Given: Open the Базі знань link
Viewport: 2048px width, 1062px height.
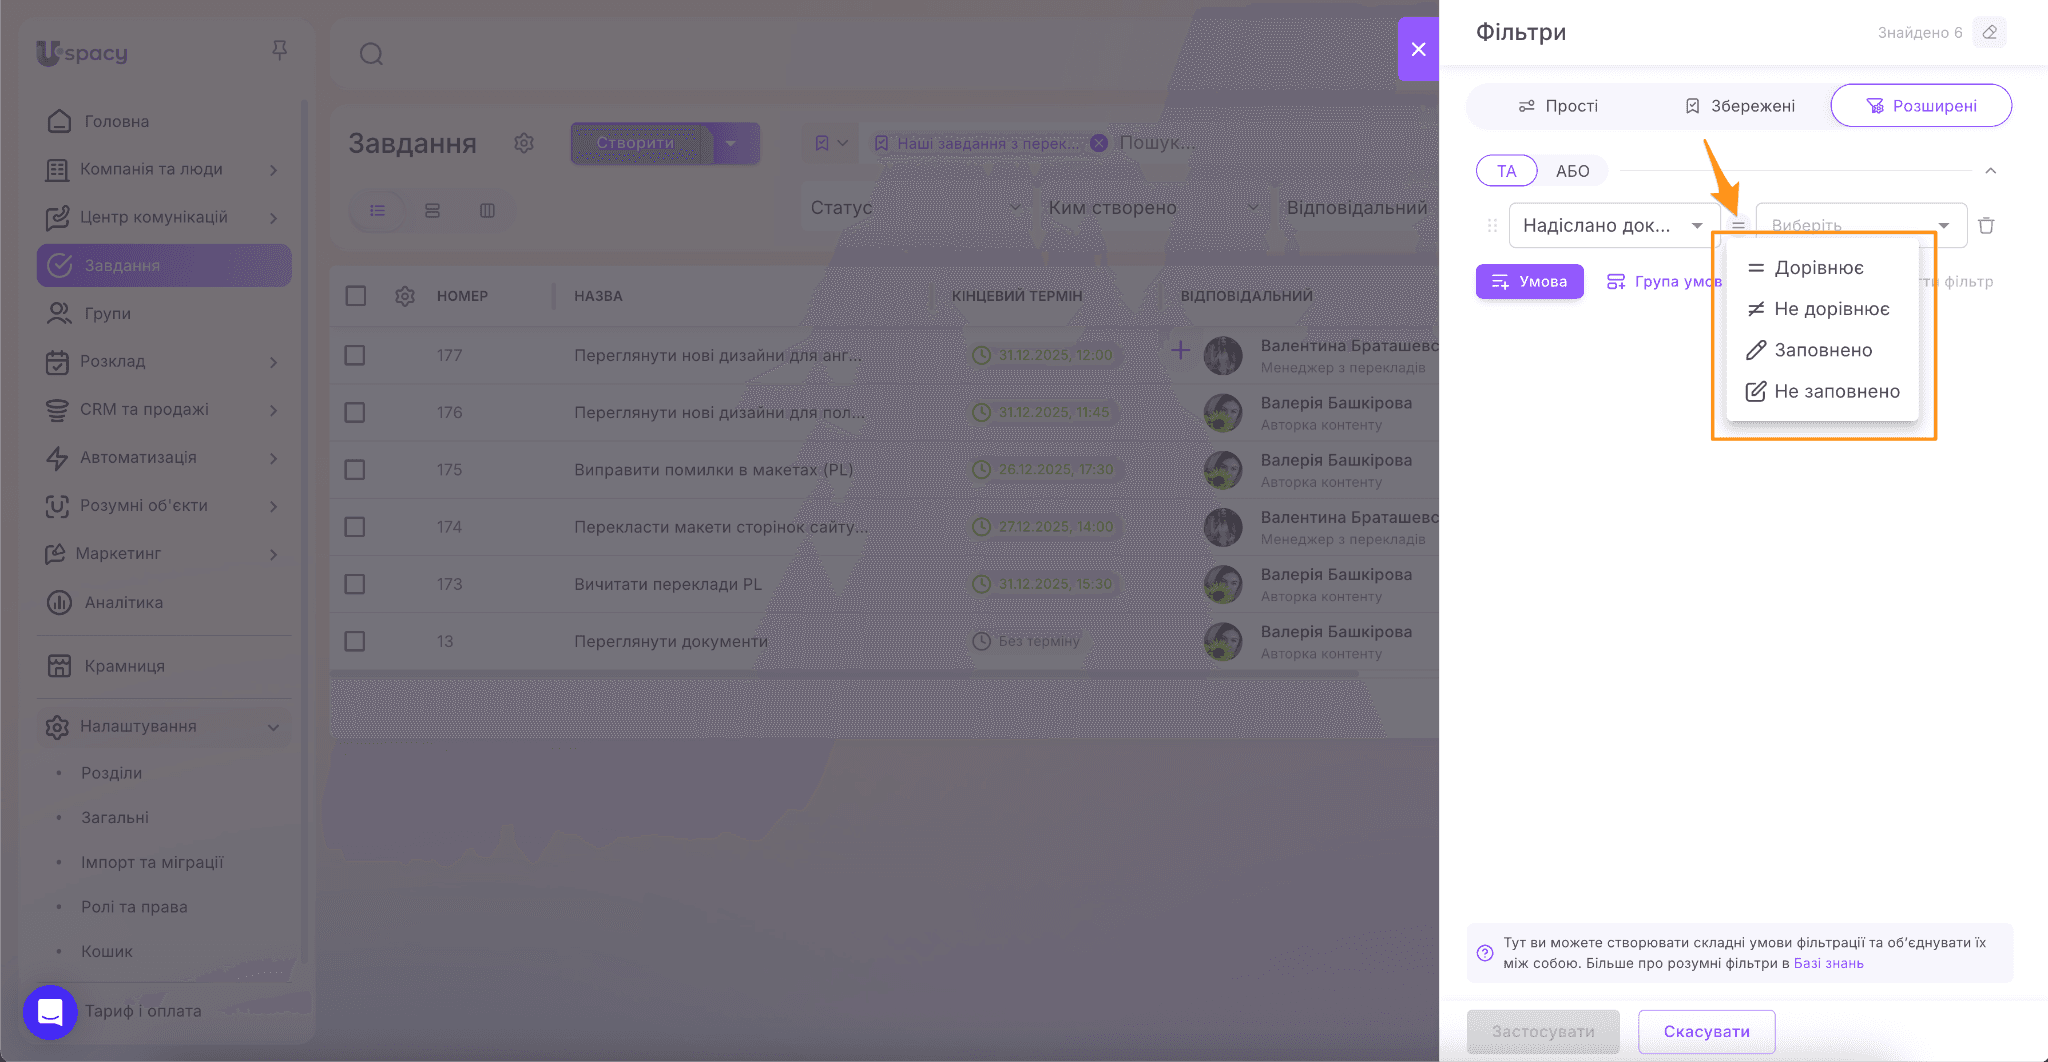Looking at the screenshot, I should coord(1828,964).
